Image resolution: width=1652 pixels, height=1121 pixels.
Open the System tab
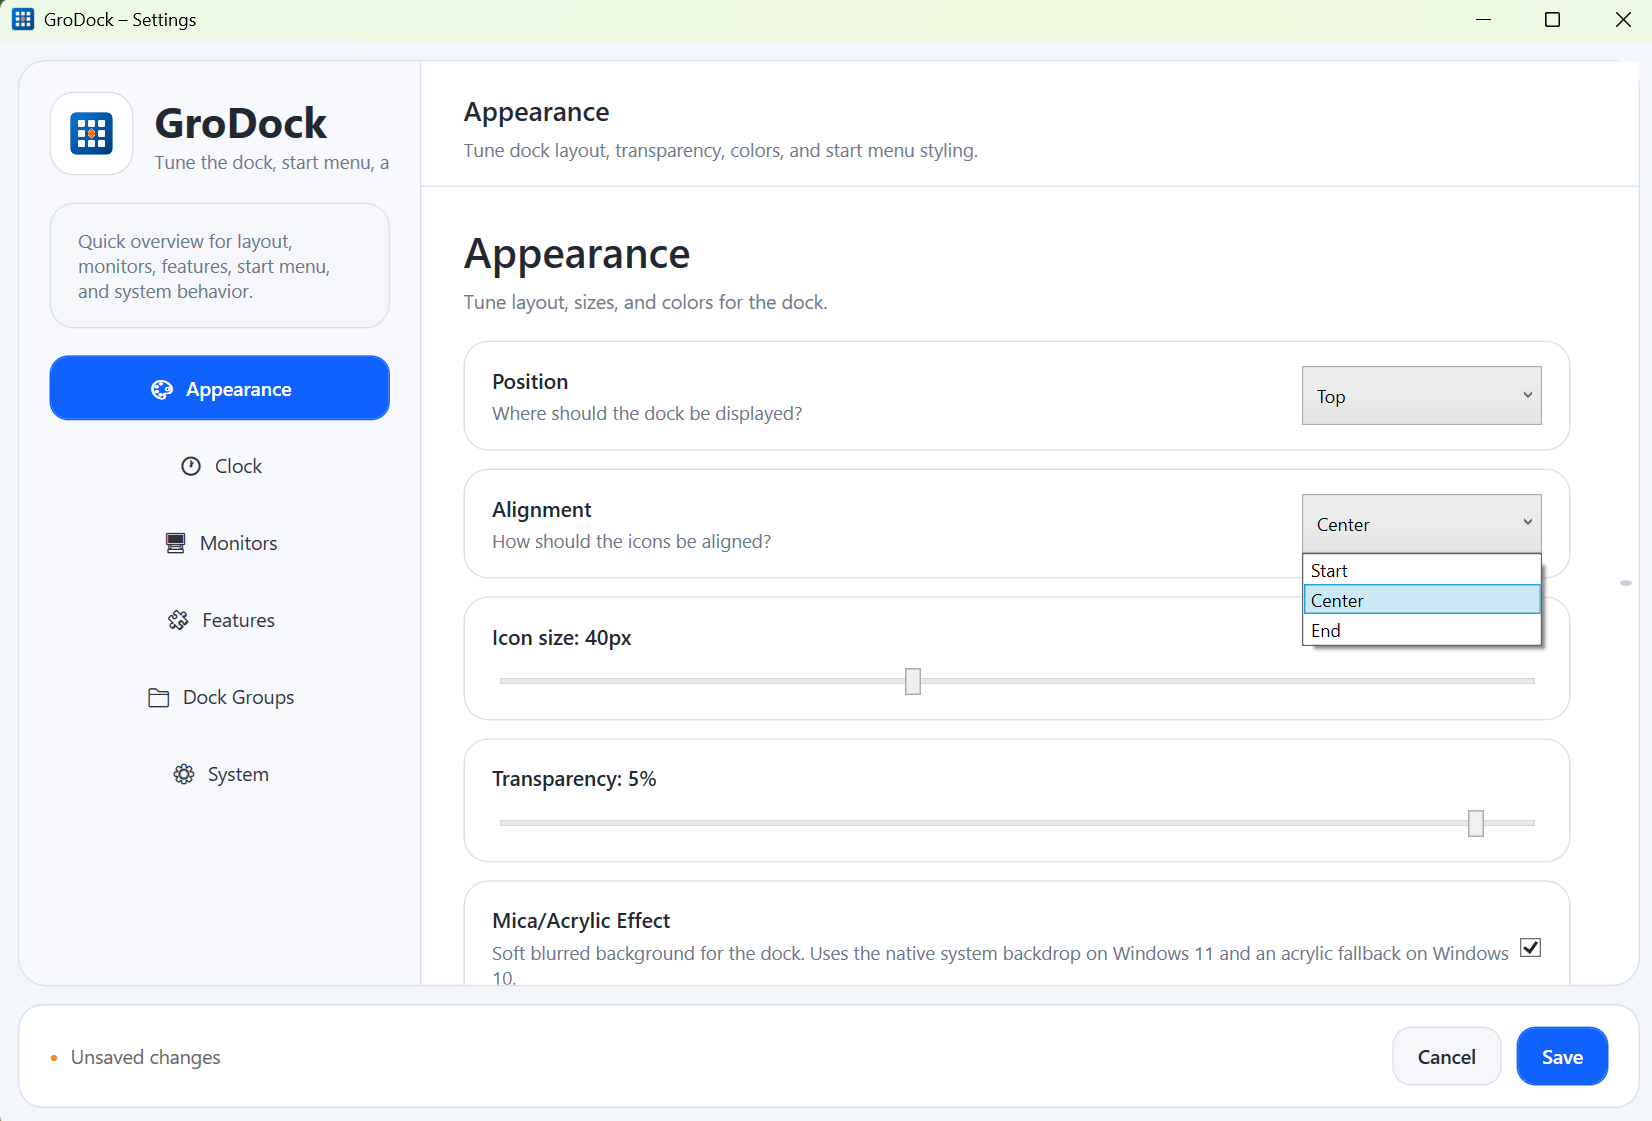pyautogui.click(x=220, y=774)
